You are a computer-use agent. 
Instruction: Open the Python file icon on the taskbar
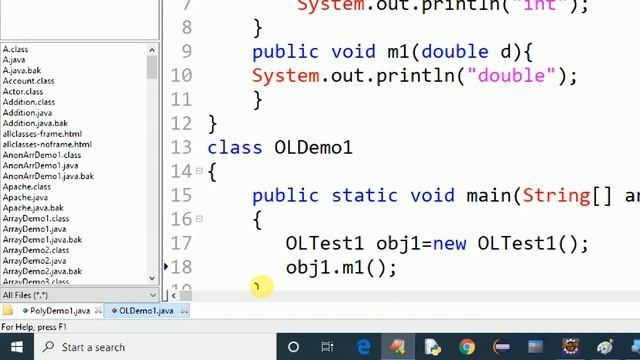coord(433,347)
